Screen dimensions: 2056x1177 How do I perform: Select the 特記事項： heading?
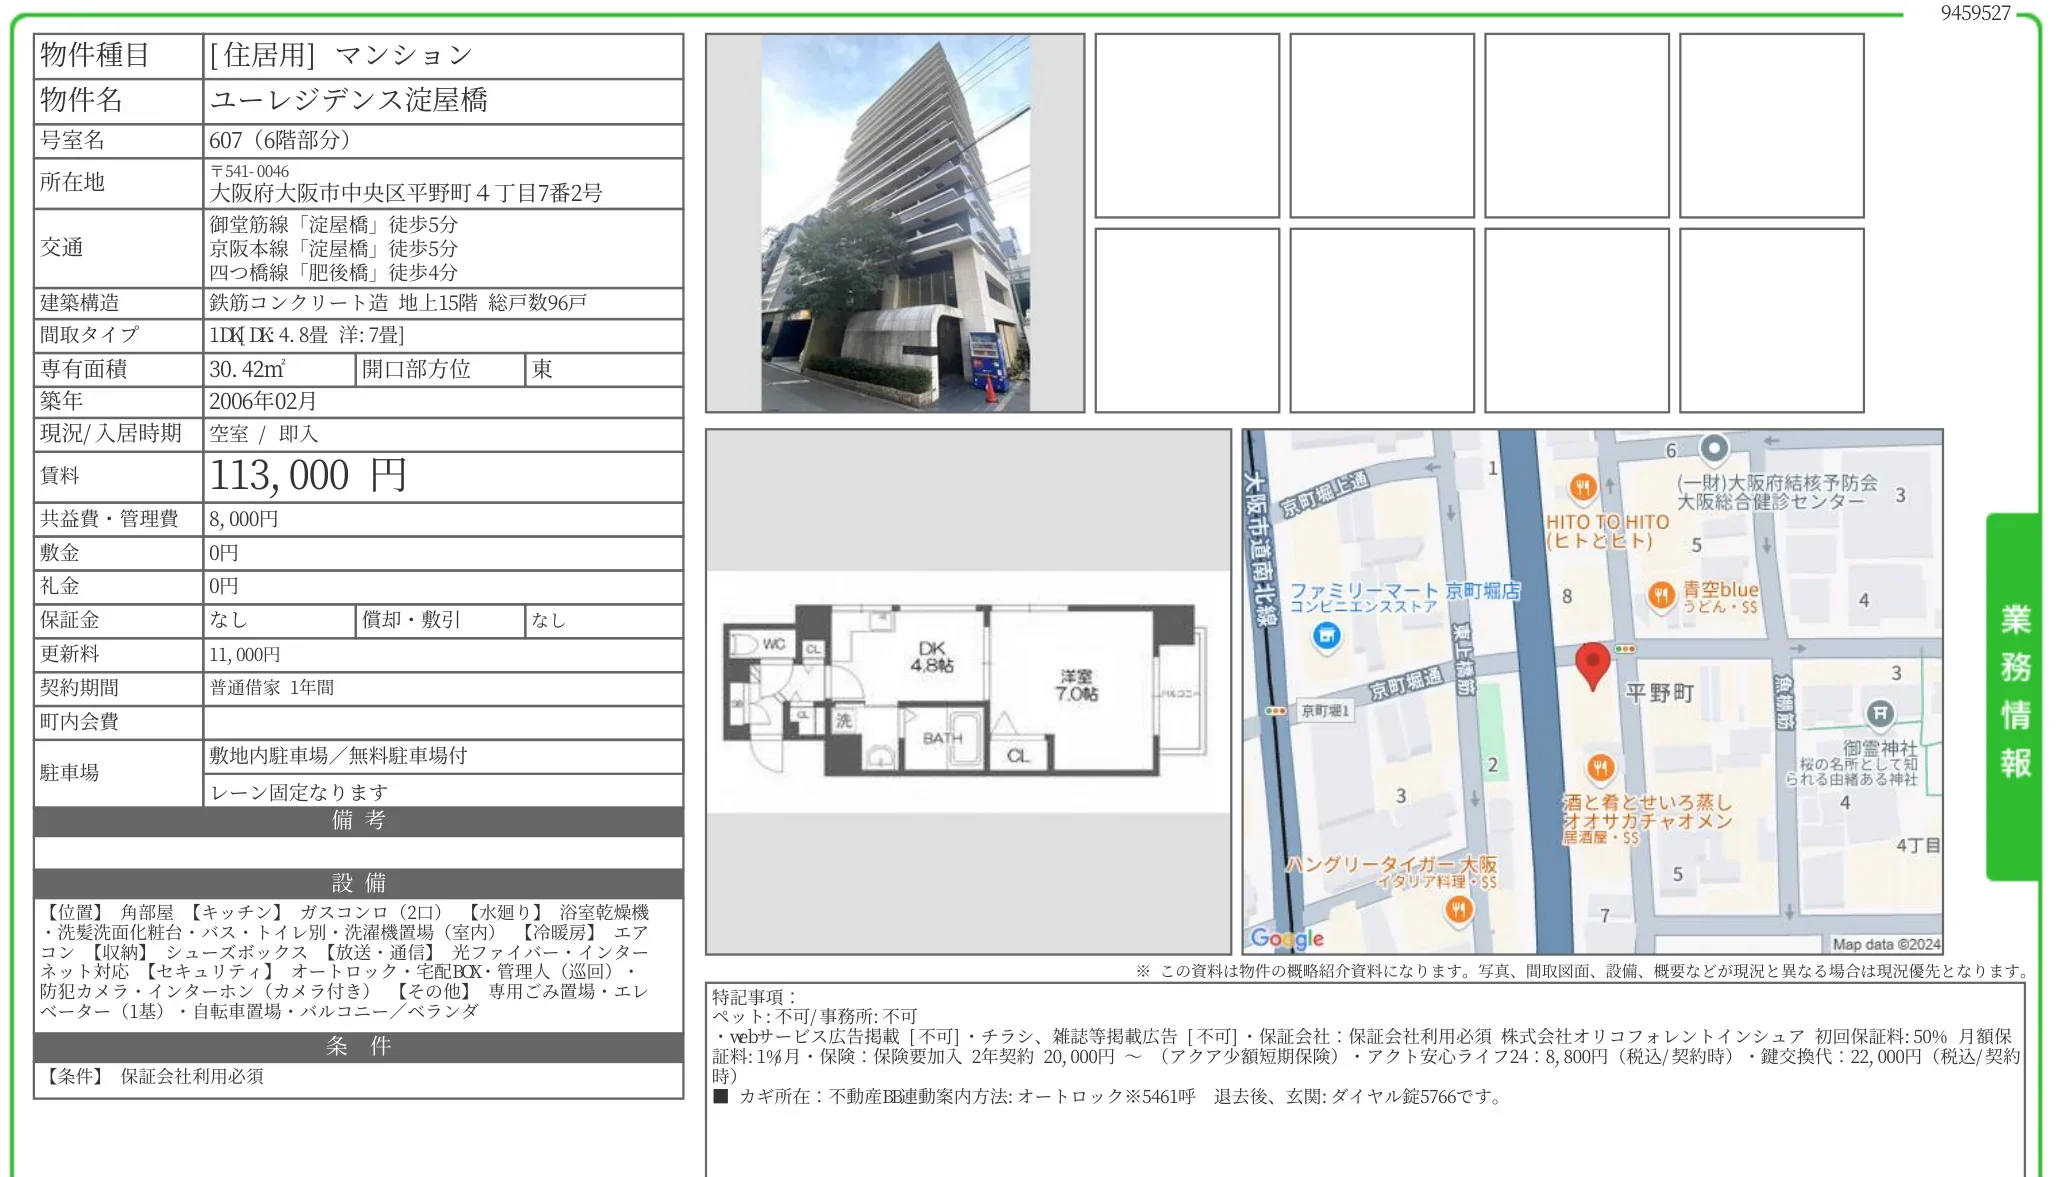tap(754, 996)
